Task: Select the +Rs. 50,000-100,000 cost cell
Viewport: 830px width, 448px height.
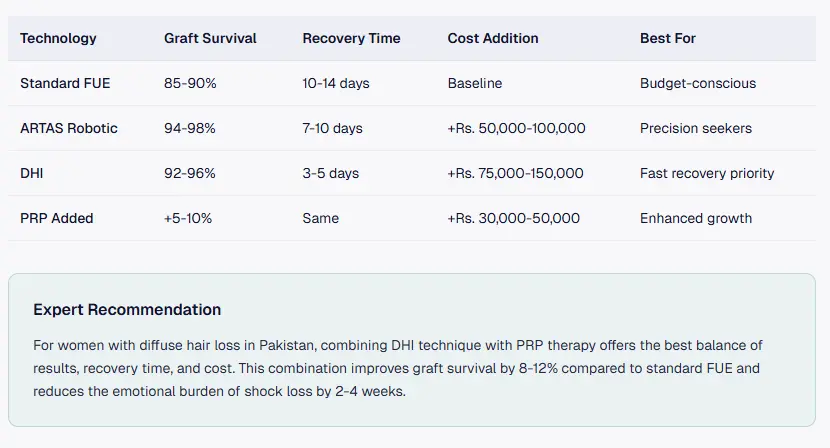Action: pyautogui.click(x=516, y=128)
